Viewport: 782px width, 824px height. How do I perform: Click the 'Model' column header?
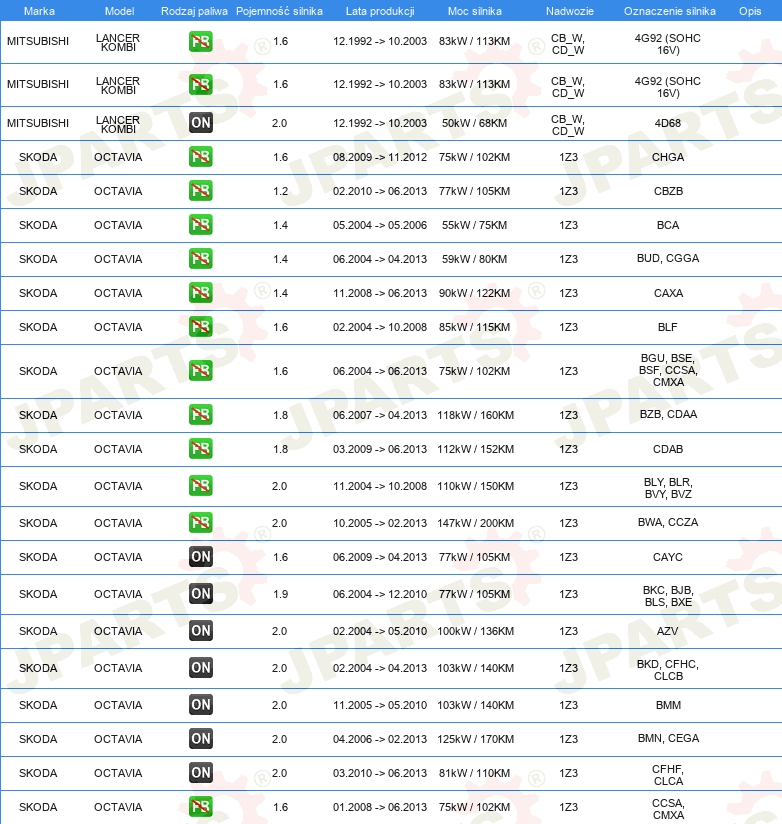pos(119,11)
